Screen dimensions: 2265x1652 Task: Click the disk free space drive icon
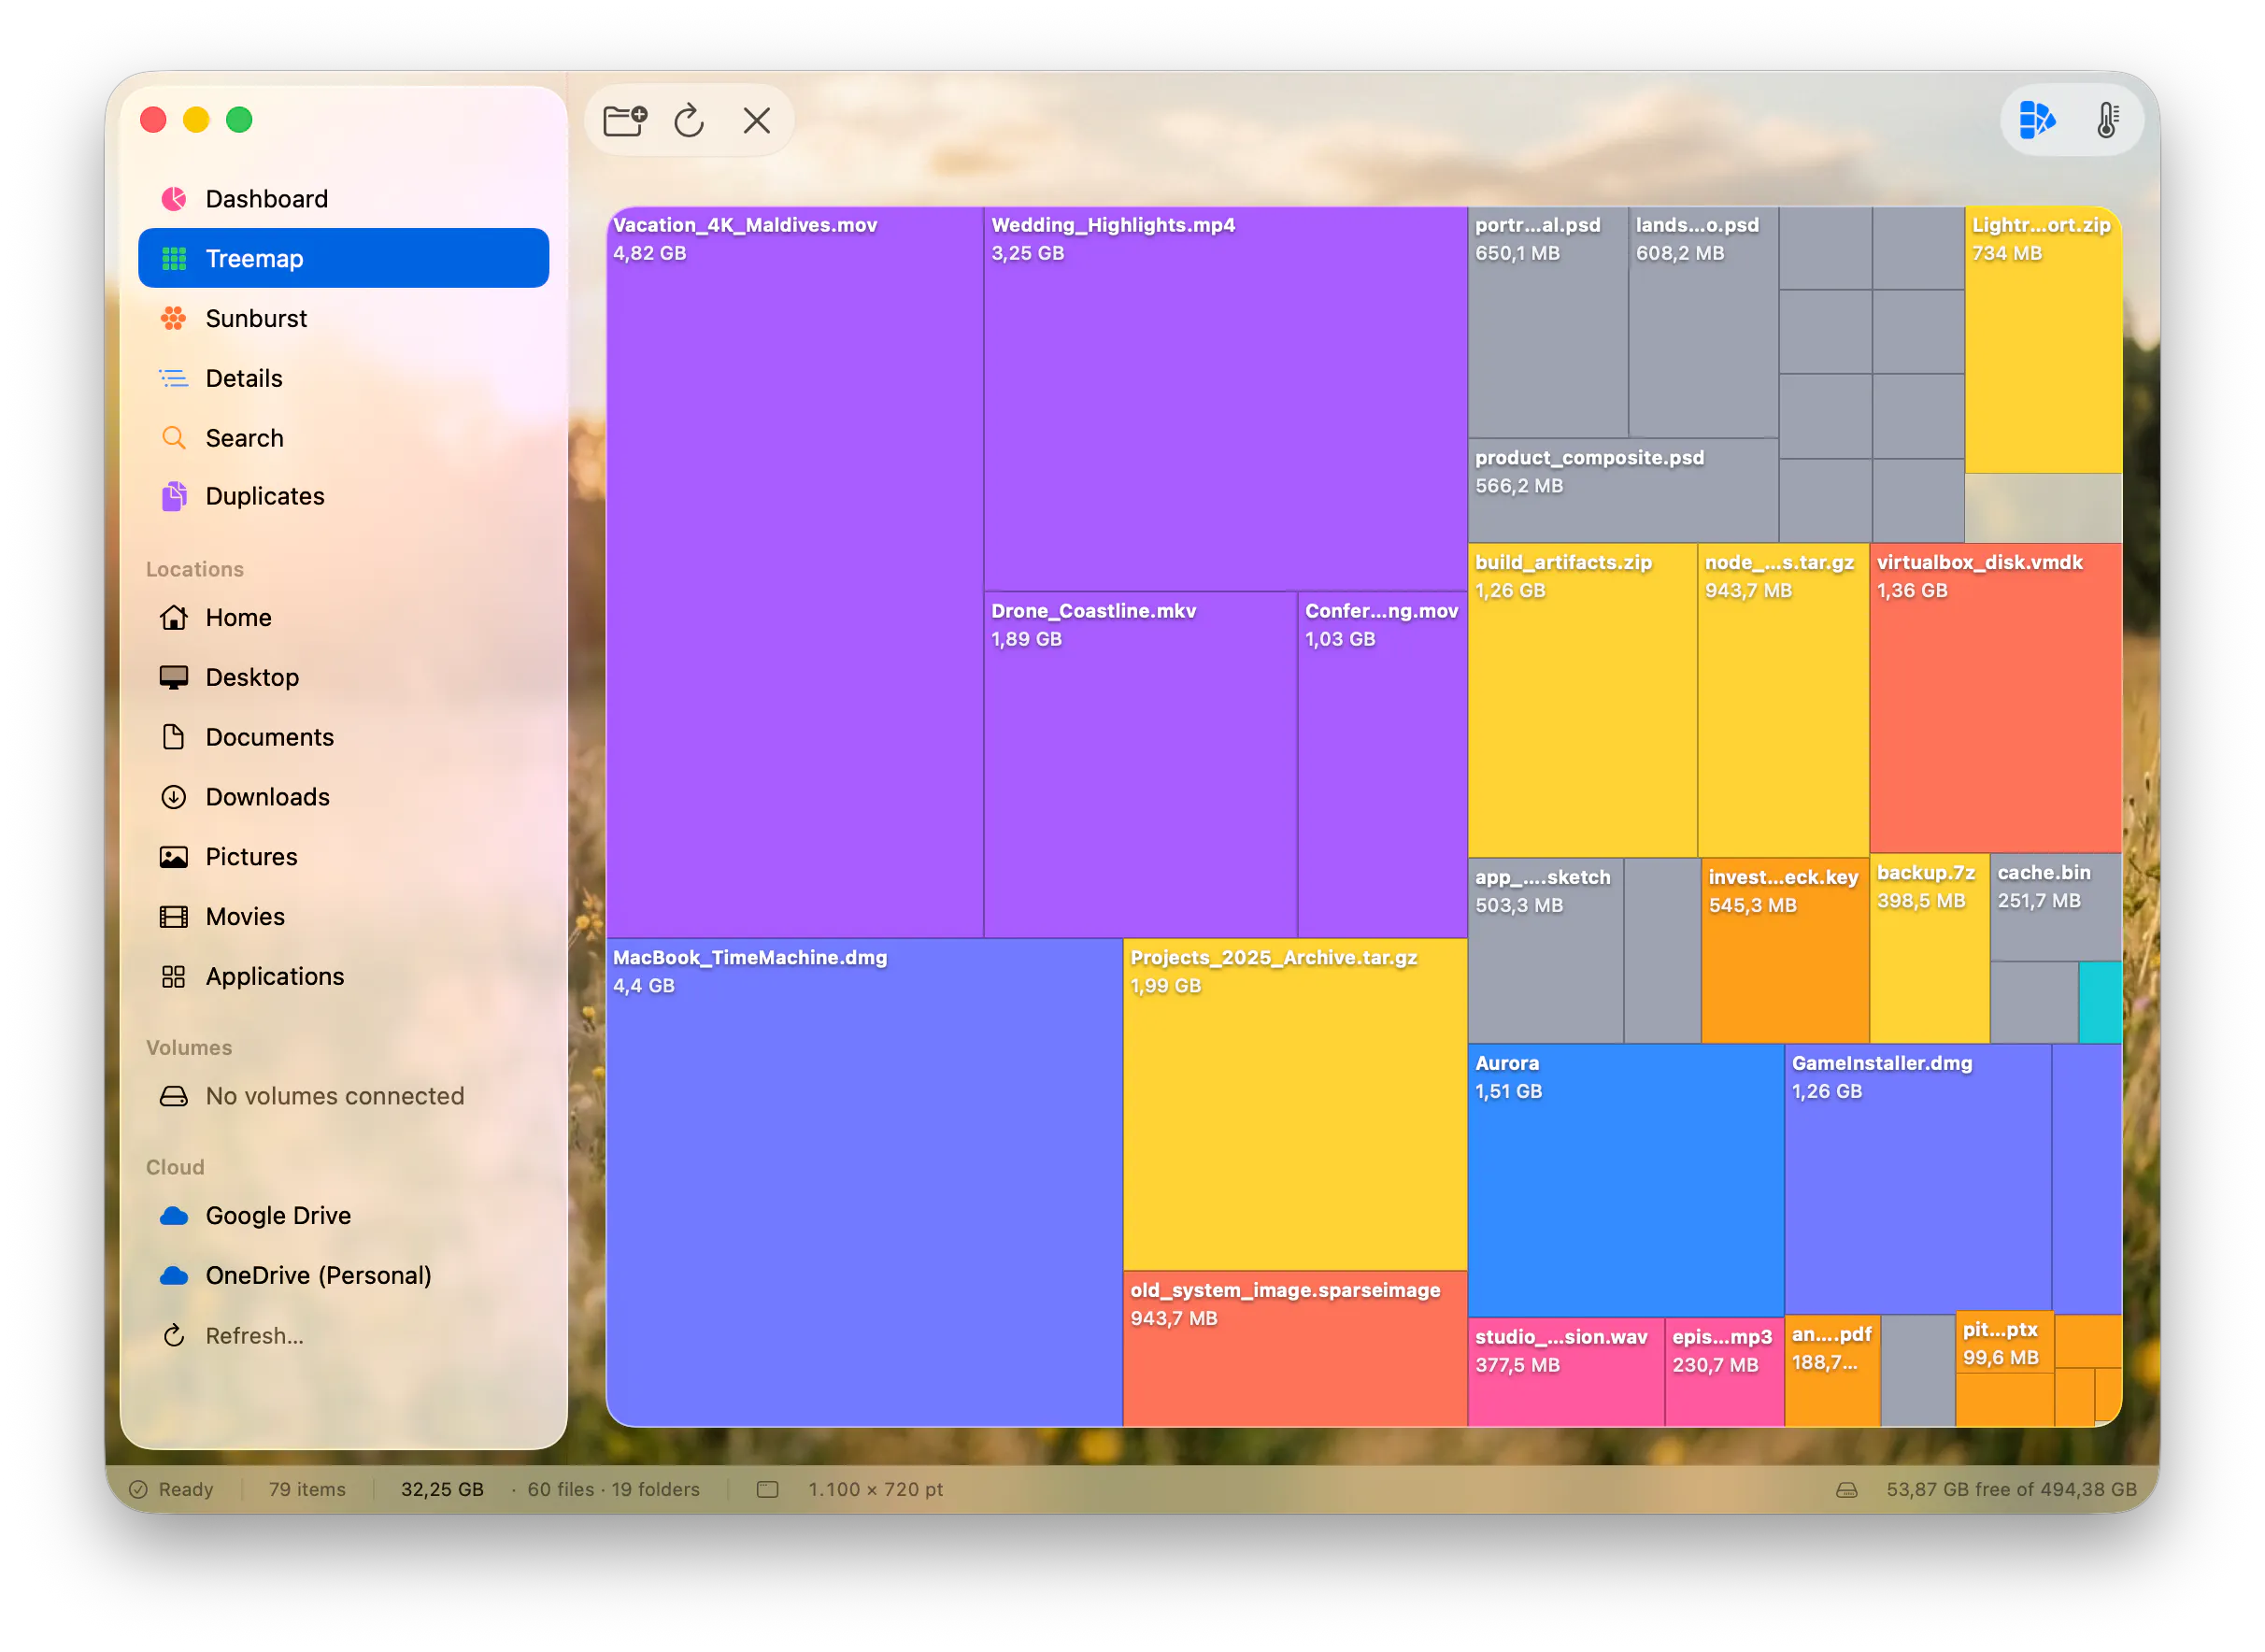coord(1846,1490)
